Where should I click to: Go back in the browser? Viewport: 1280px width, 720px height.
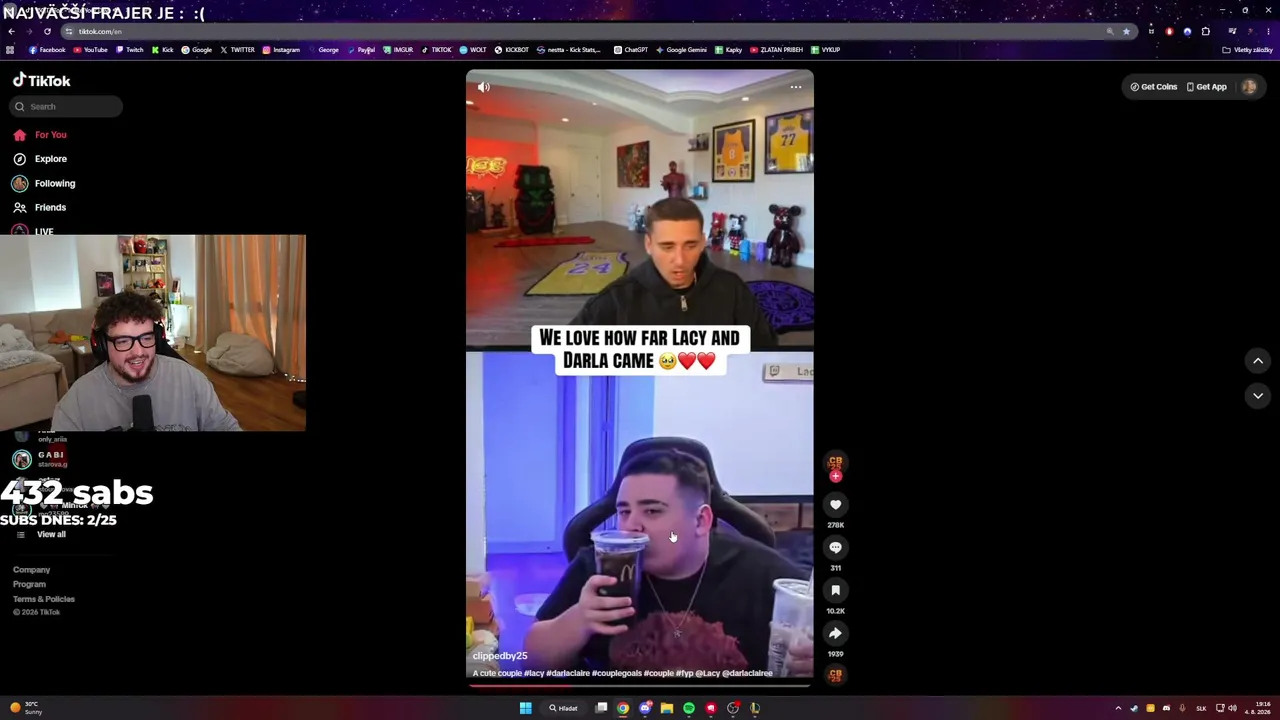point(11,32)
